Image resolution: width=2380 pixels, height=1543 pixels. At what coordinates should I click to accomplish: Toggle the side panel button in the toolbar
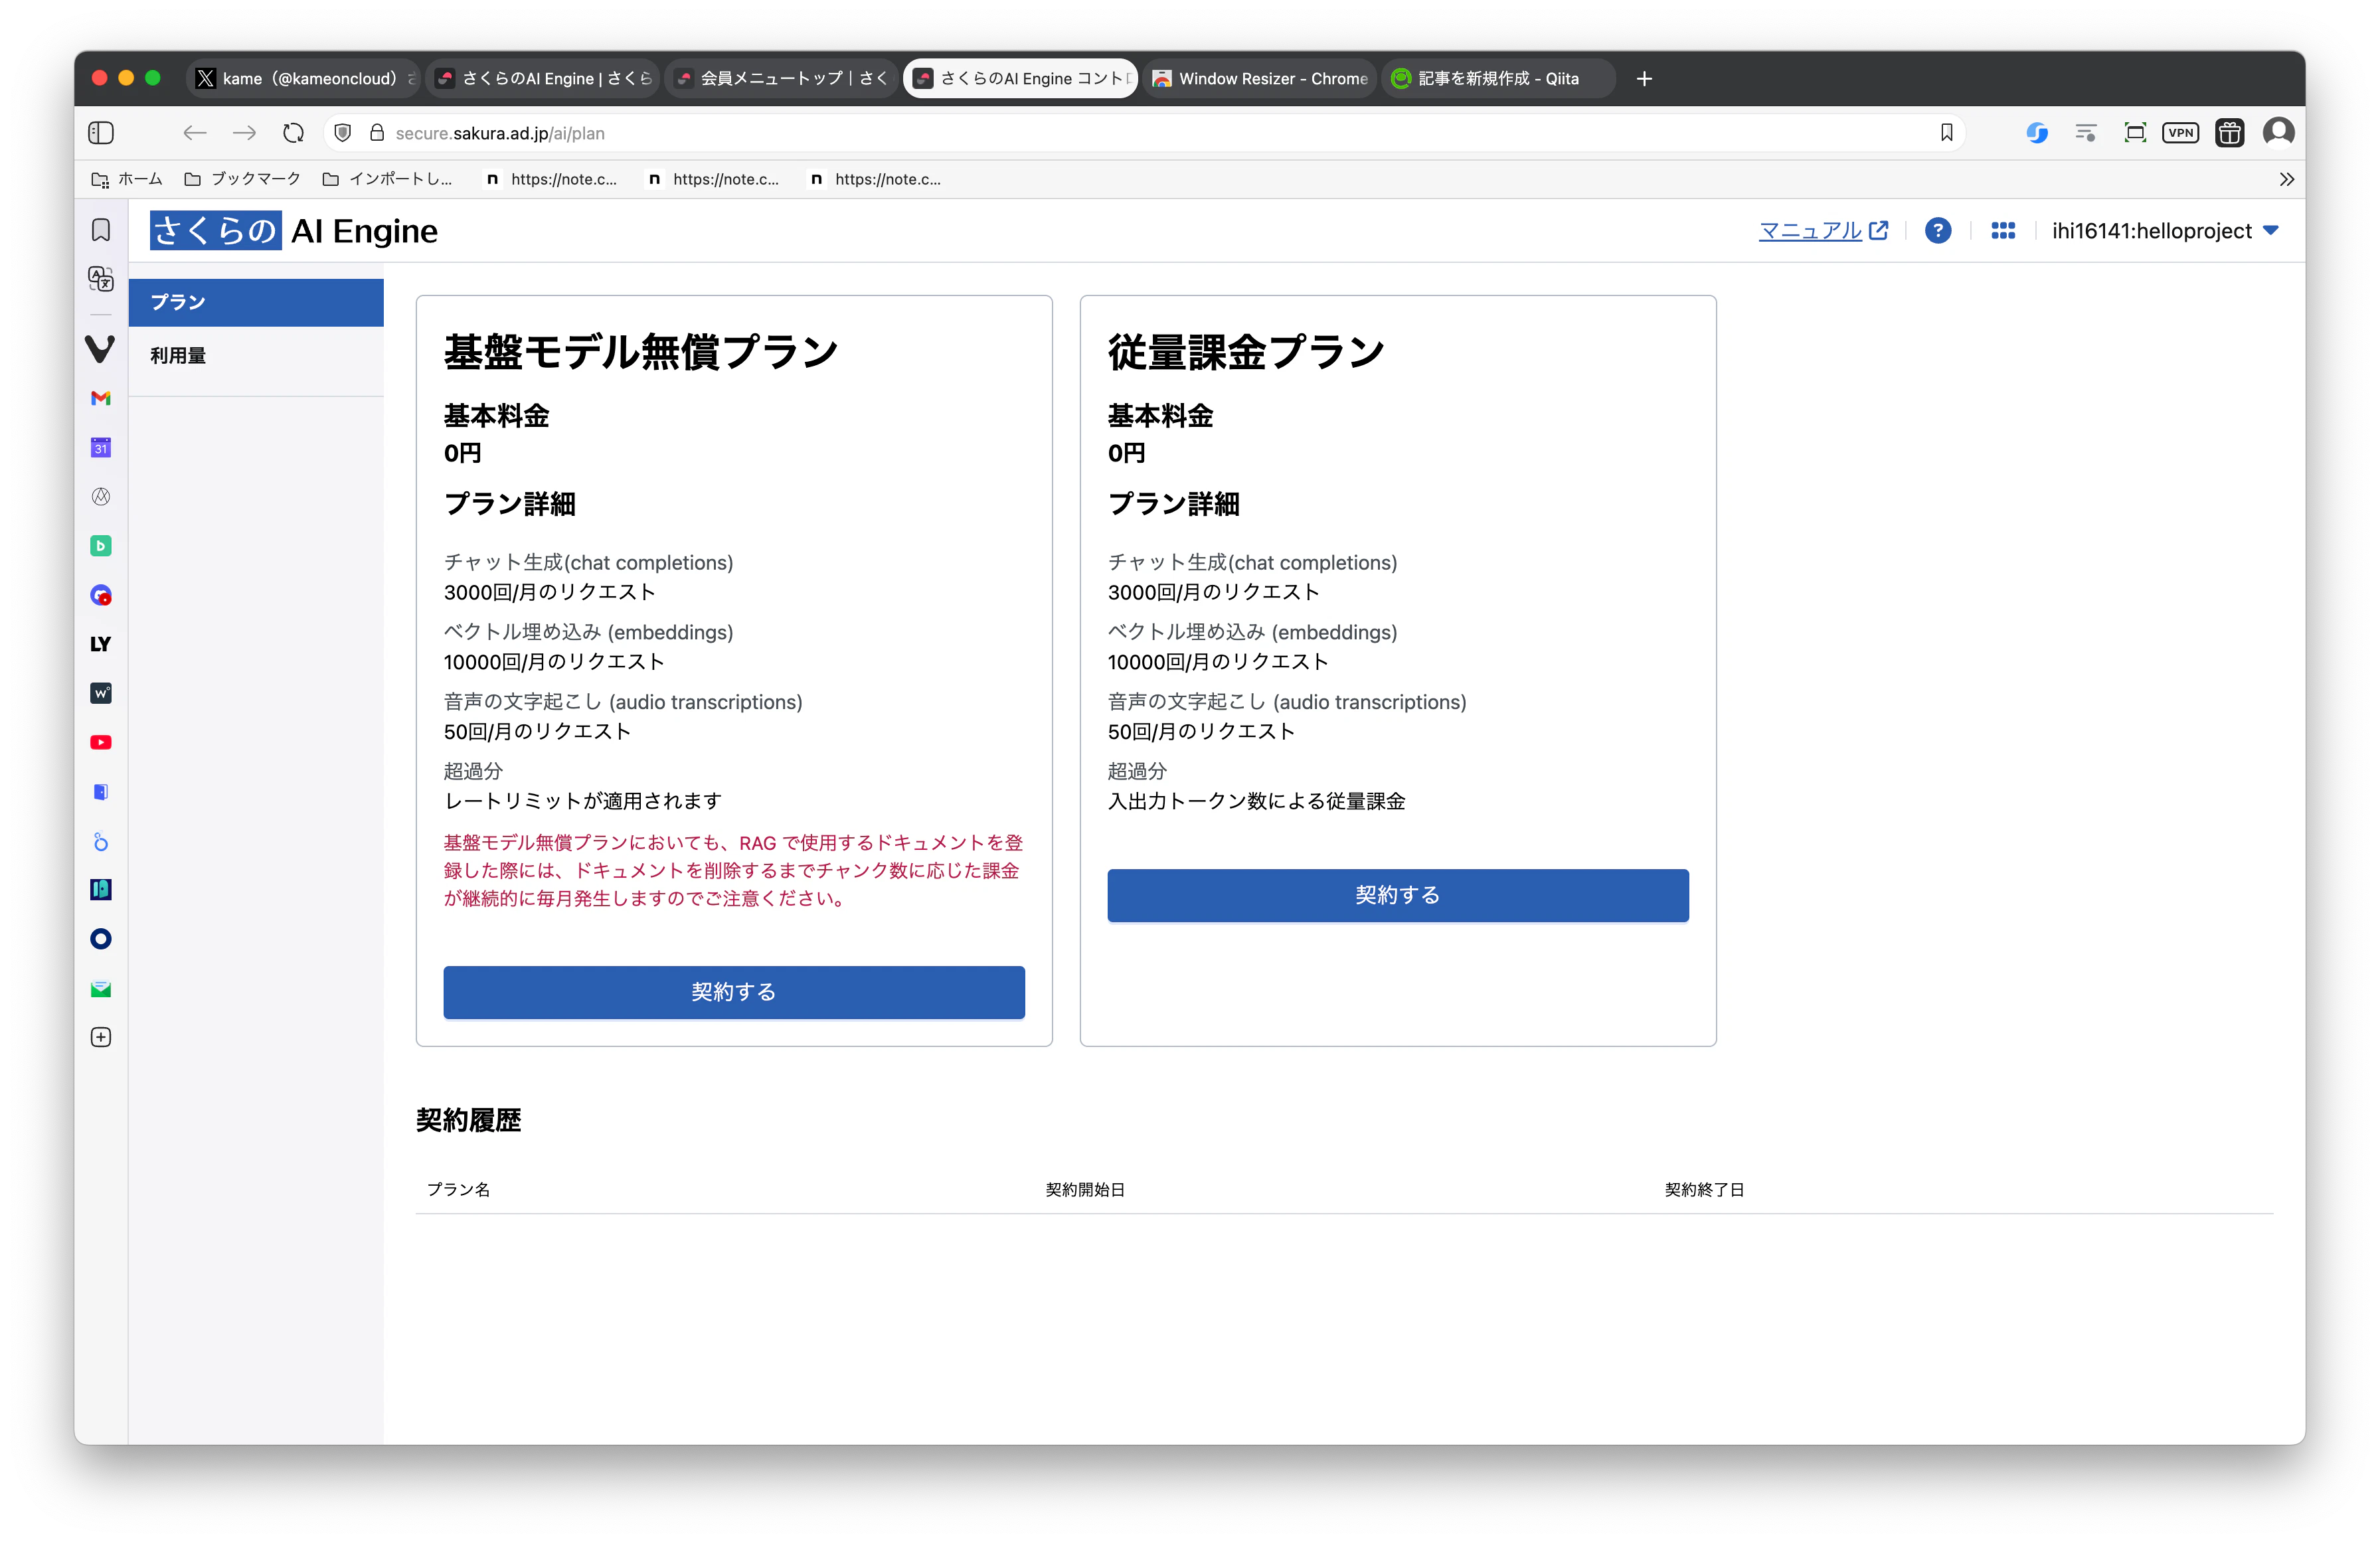tap(101, 133)
